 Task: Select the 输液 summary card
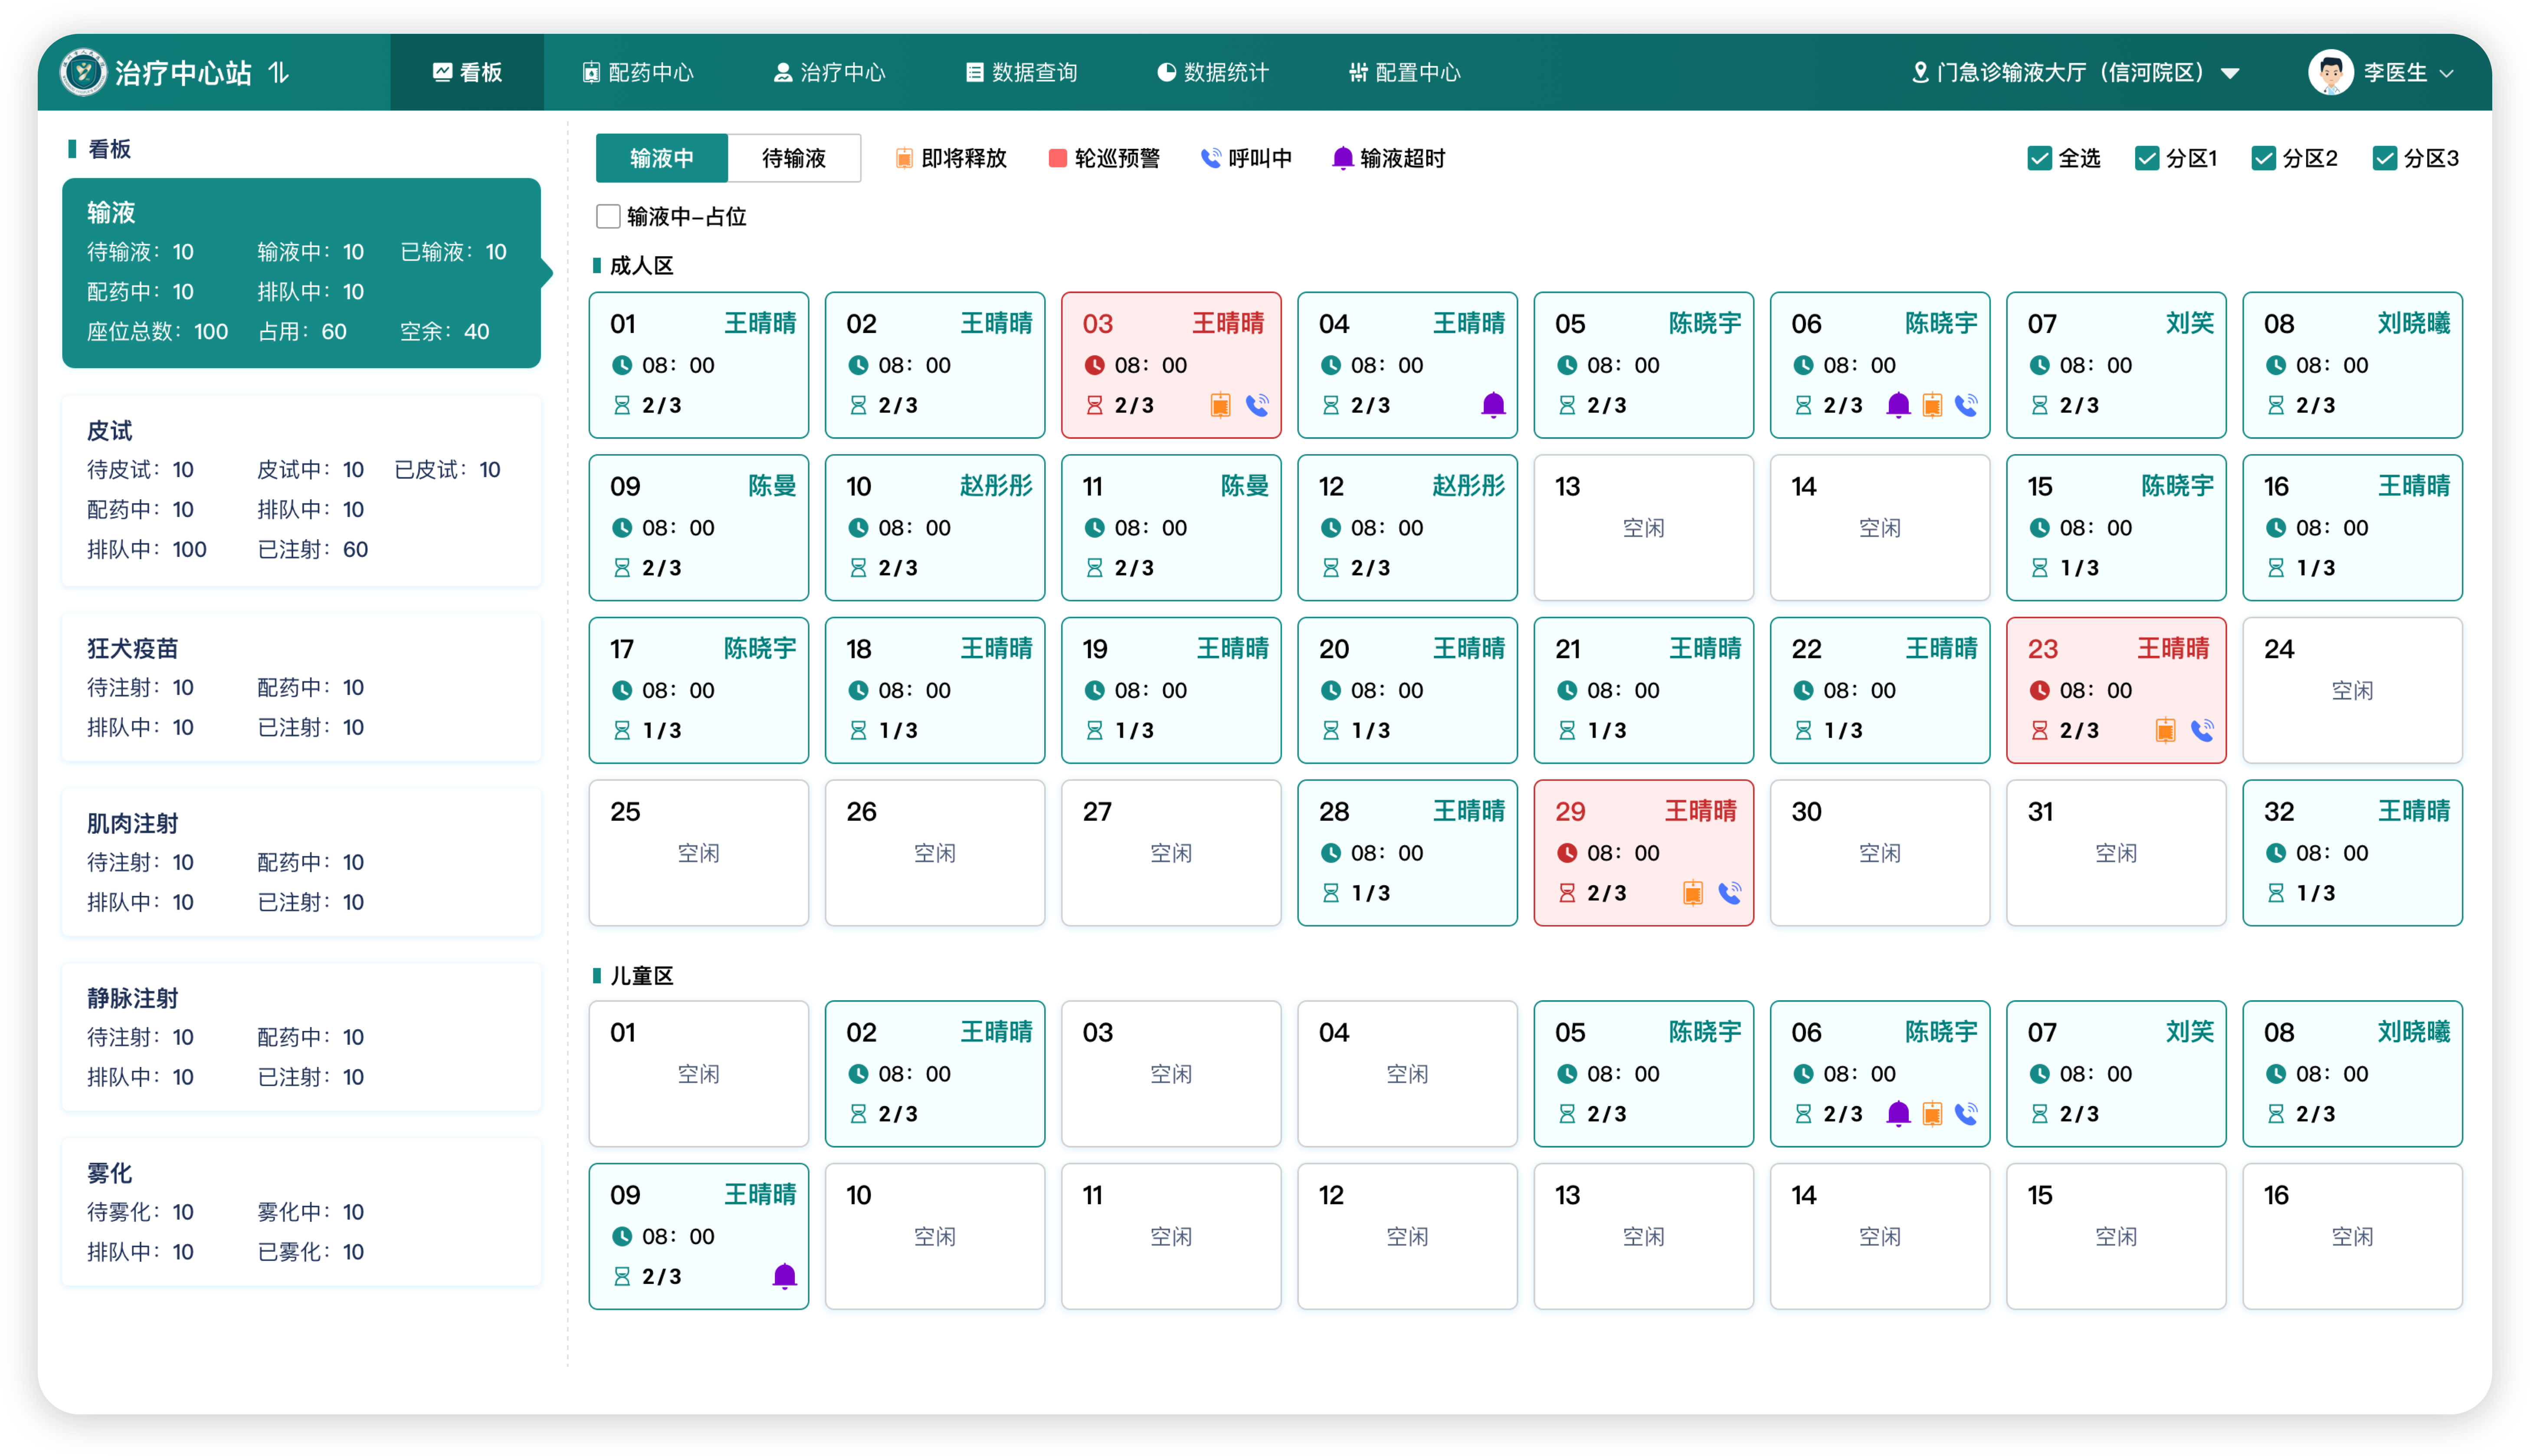pos(301,273)
